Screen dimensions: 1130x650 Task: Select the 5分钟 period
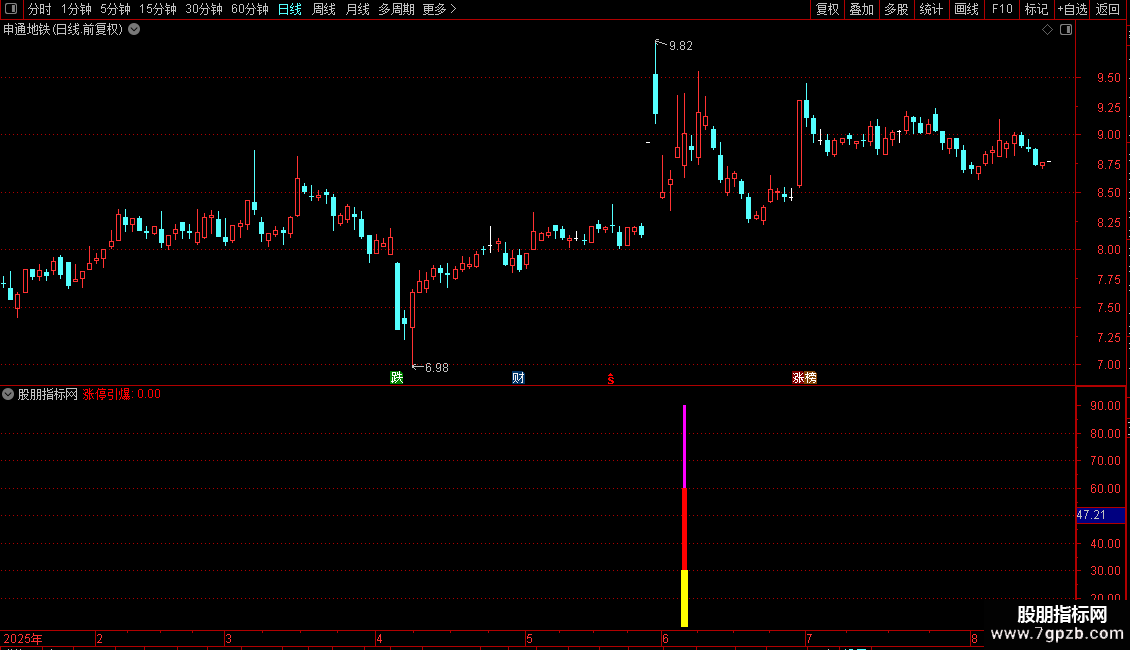click(115, 9)
